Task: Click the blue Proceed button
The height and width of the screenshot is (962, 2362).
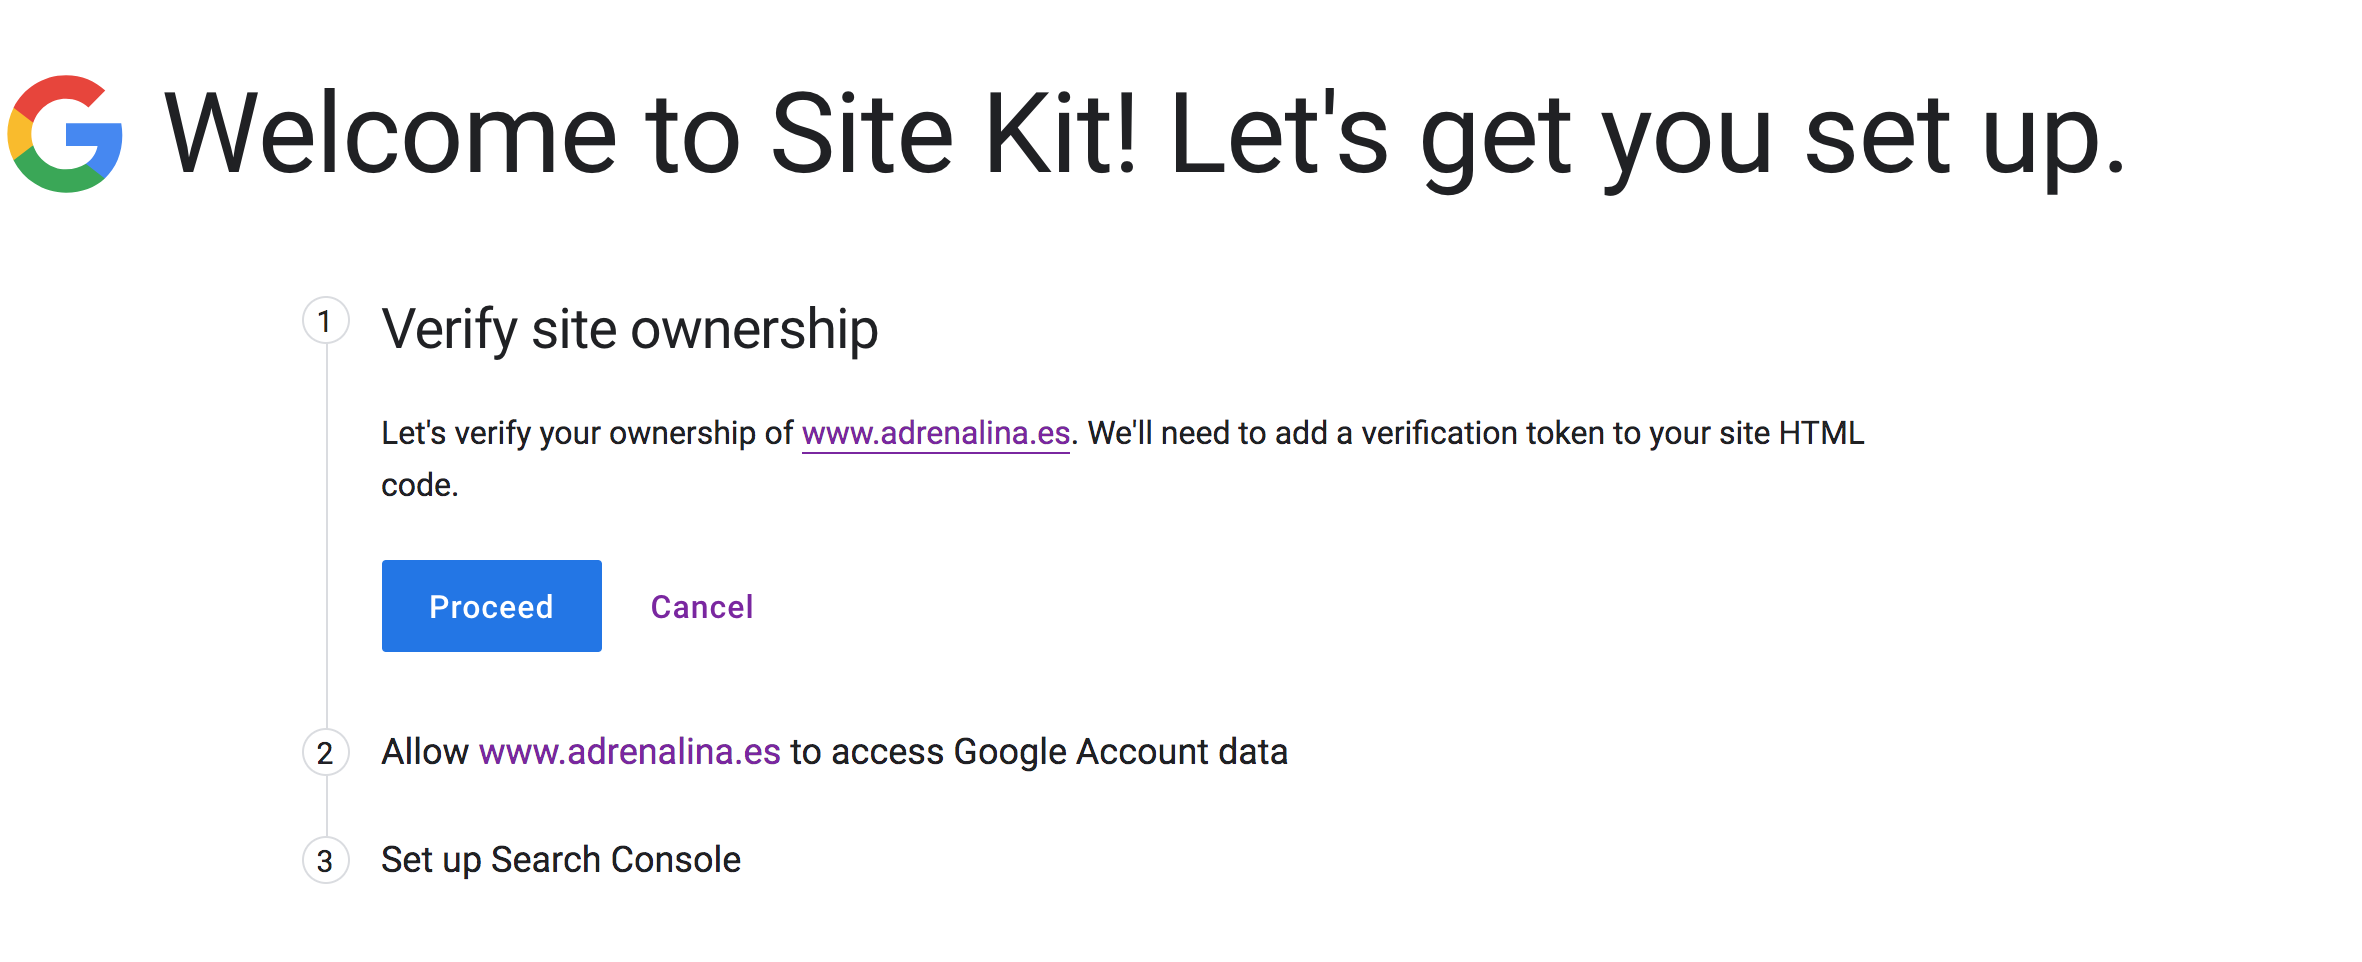Action: click(x=491, y=606)
